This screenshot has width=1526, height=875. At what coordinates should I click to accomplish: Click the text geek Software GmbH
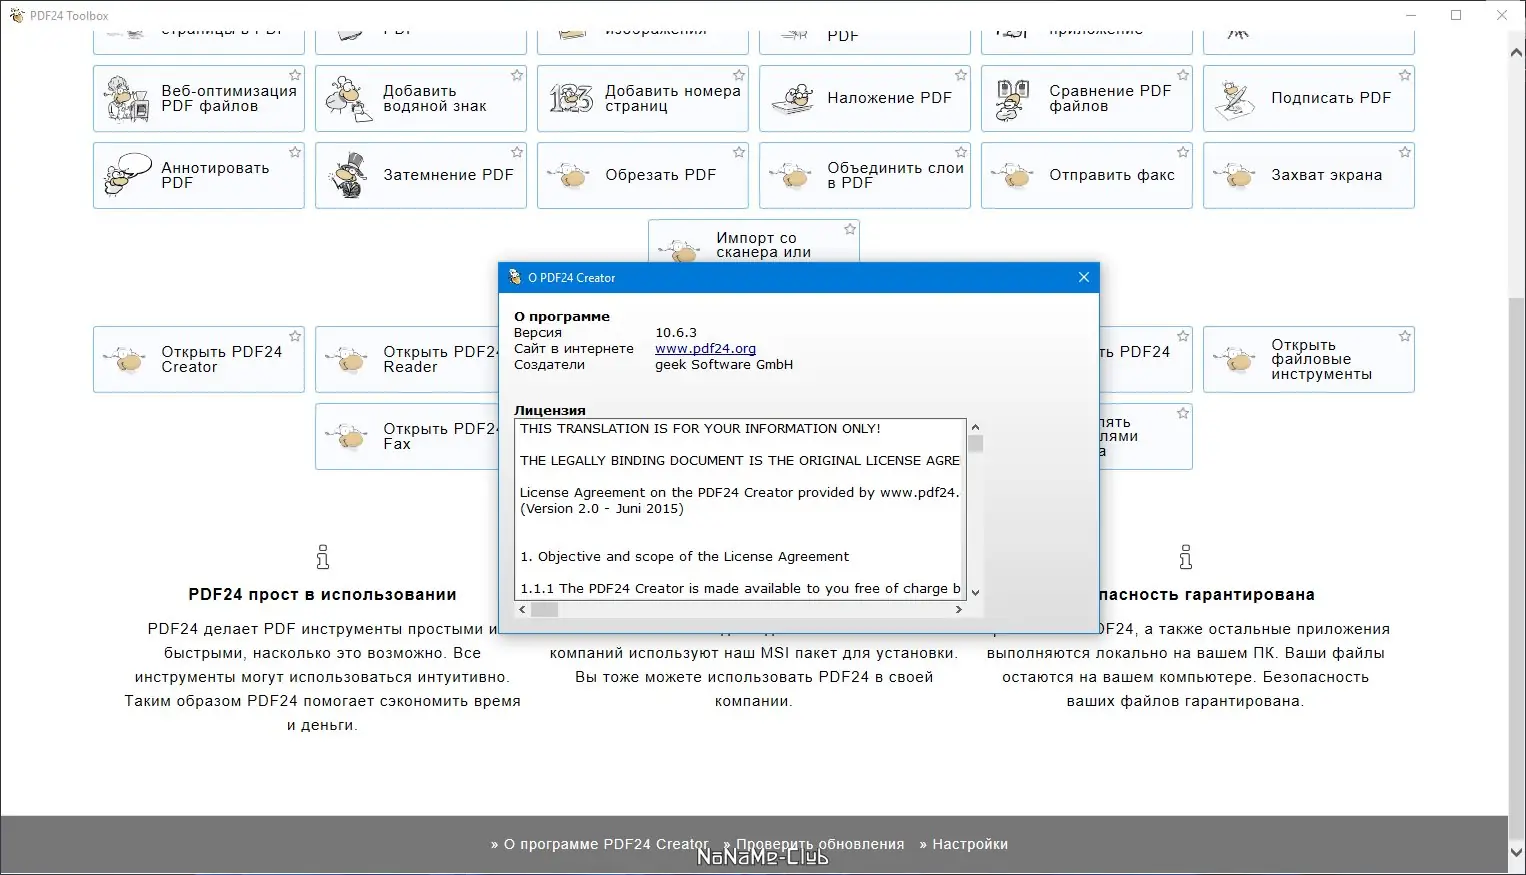(x=724, y=365)
